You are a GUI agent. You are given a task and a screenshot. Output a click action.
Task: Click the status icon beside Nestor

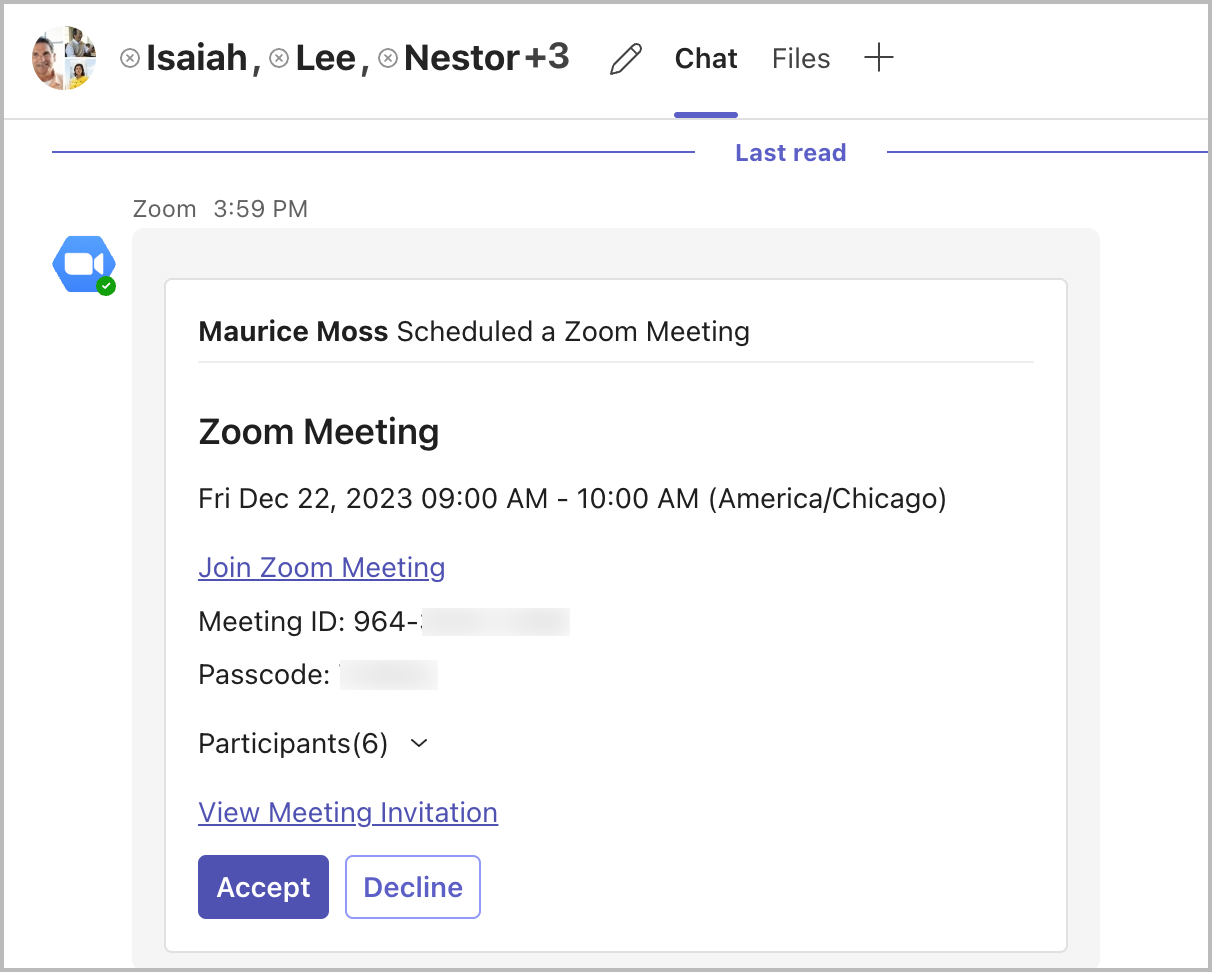388,58
